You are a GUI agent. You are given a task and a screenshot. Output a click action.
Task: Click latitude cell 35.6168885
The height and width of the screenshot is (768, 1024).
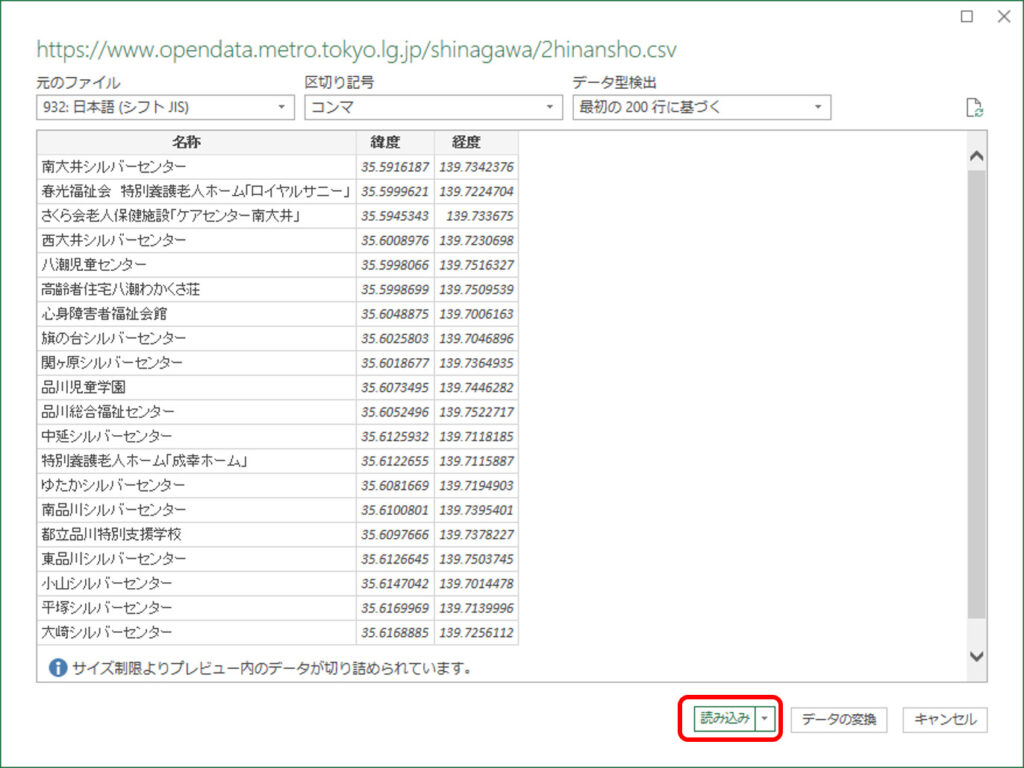(395, 632)
